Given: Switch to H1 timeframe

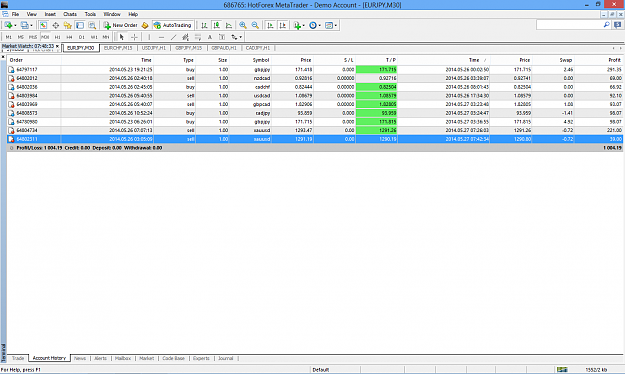Looking at the screenshot, I should pos(57,37).
